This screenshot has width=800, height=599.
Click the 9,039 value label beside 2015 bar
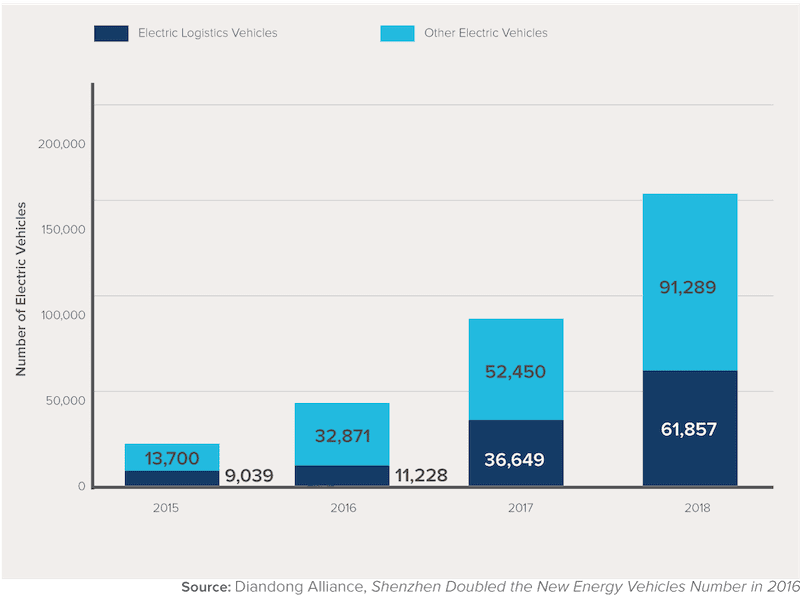tap(249, 475)
